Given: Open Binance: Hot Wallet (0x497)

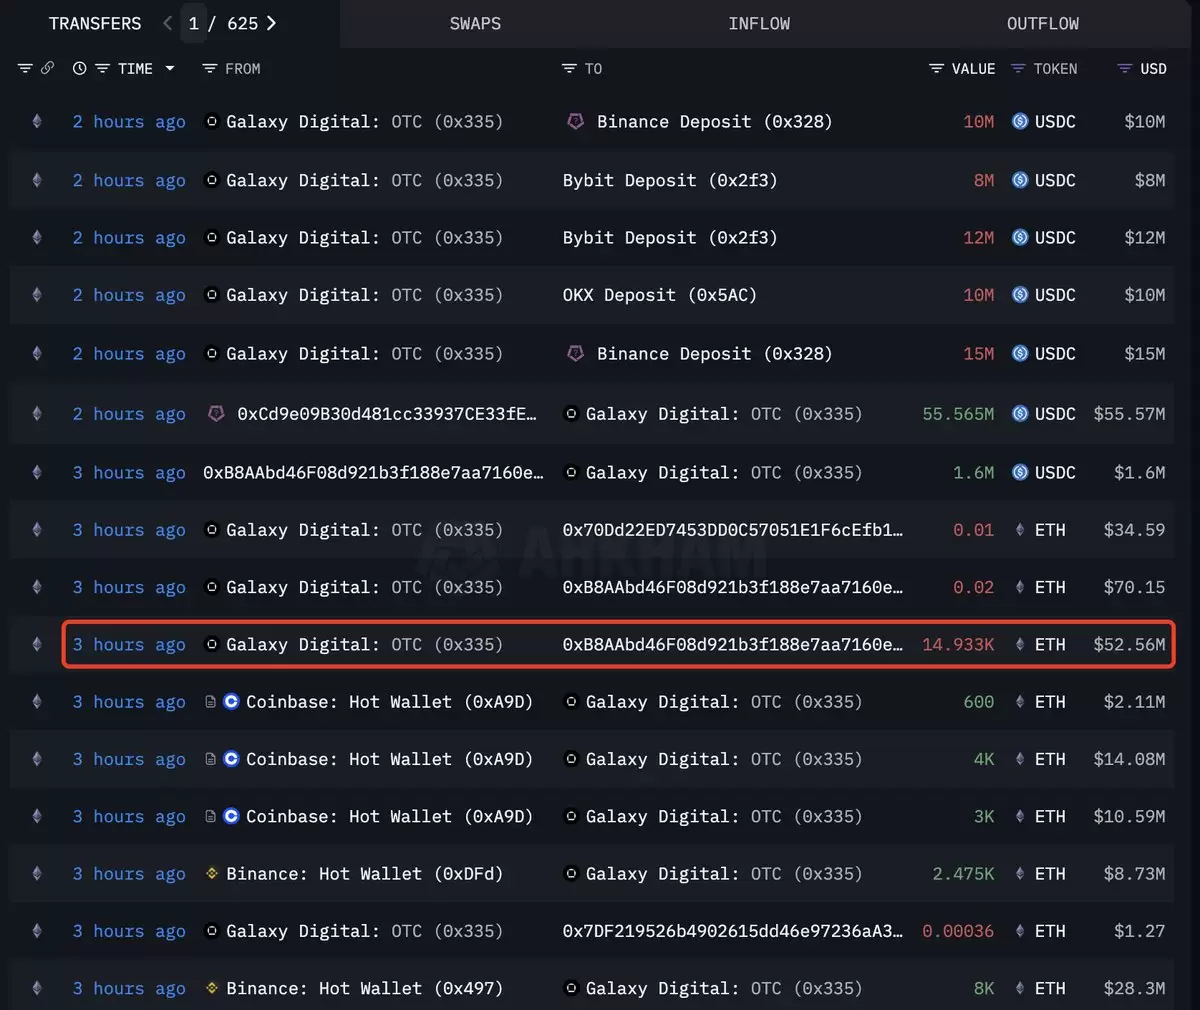Looking at the screenshot, I should click(x=364, y=988).
